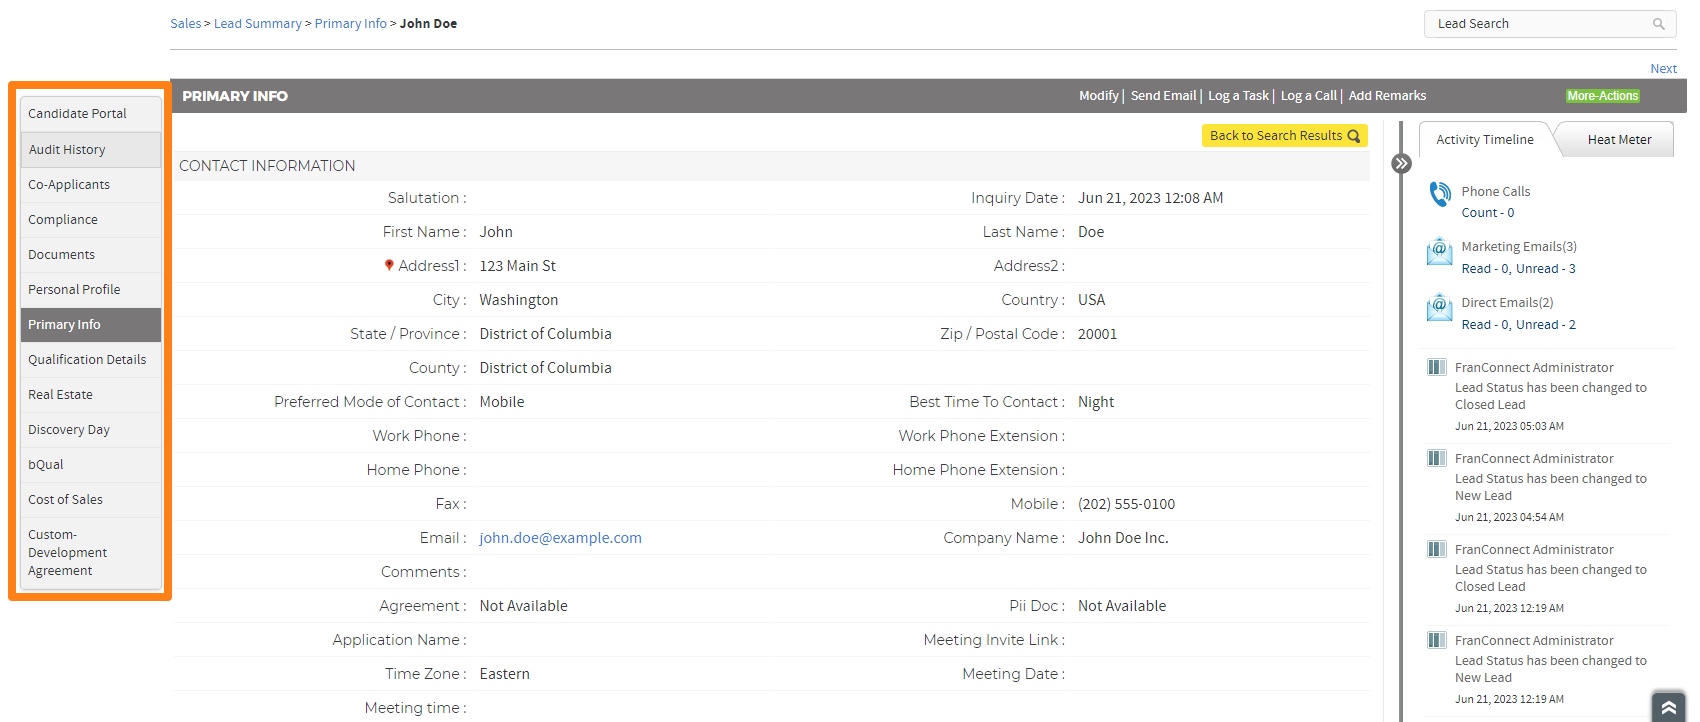Click the Marketing Emails envelope icon

point(1439,251)
